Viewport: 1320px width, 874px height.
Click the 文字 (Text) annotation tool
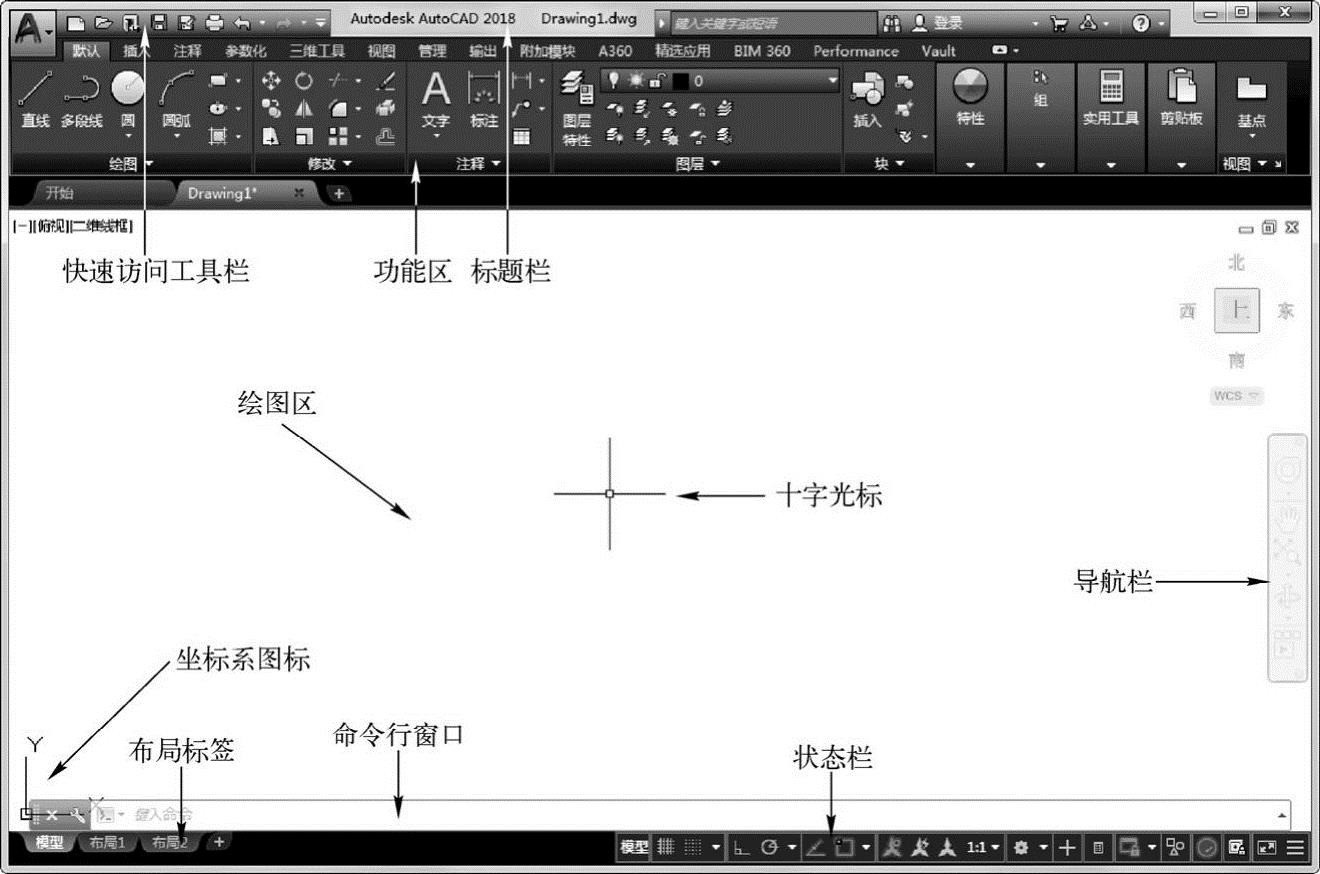435,101
